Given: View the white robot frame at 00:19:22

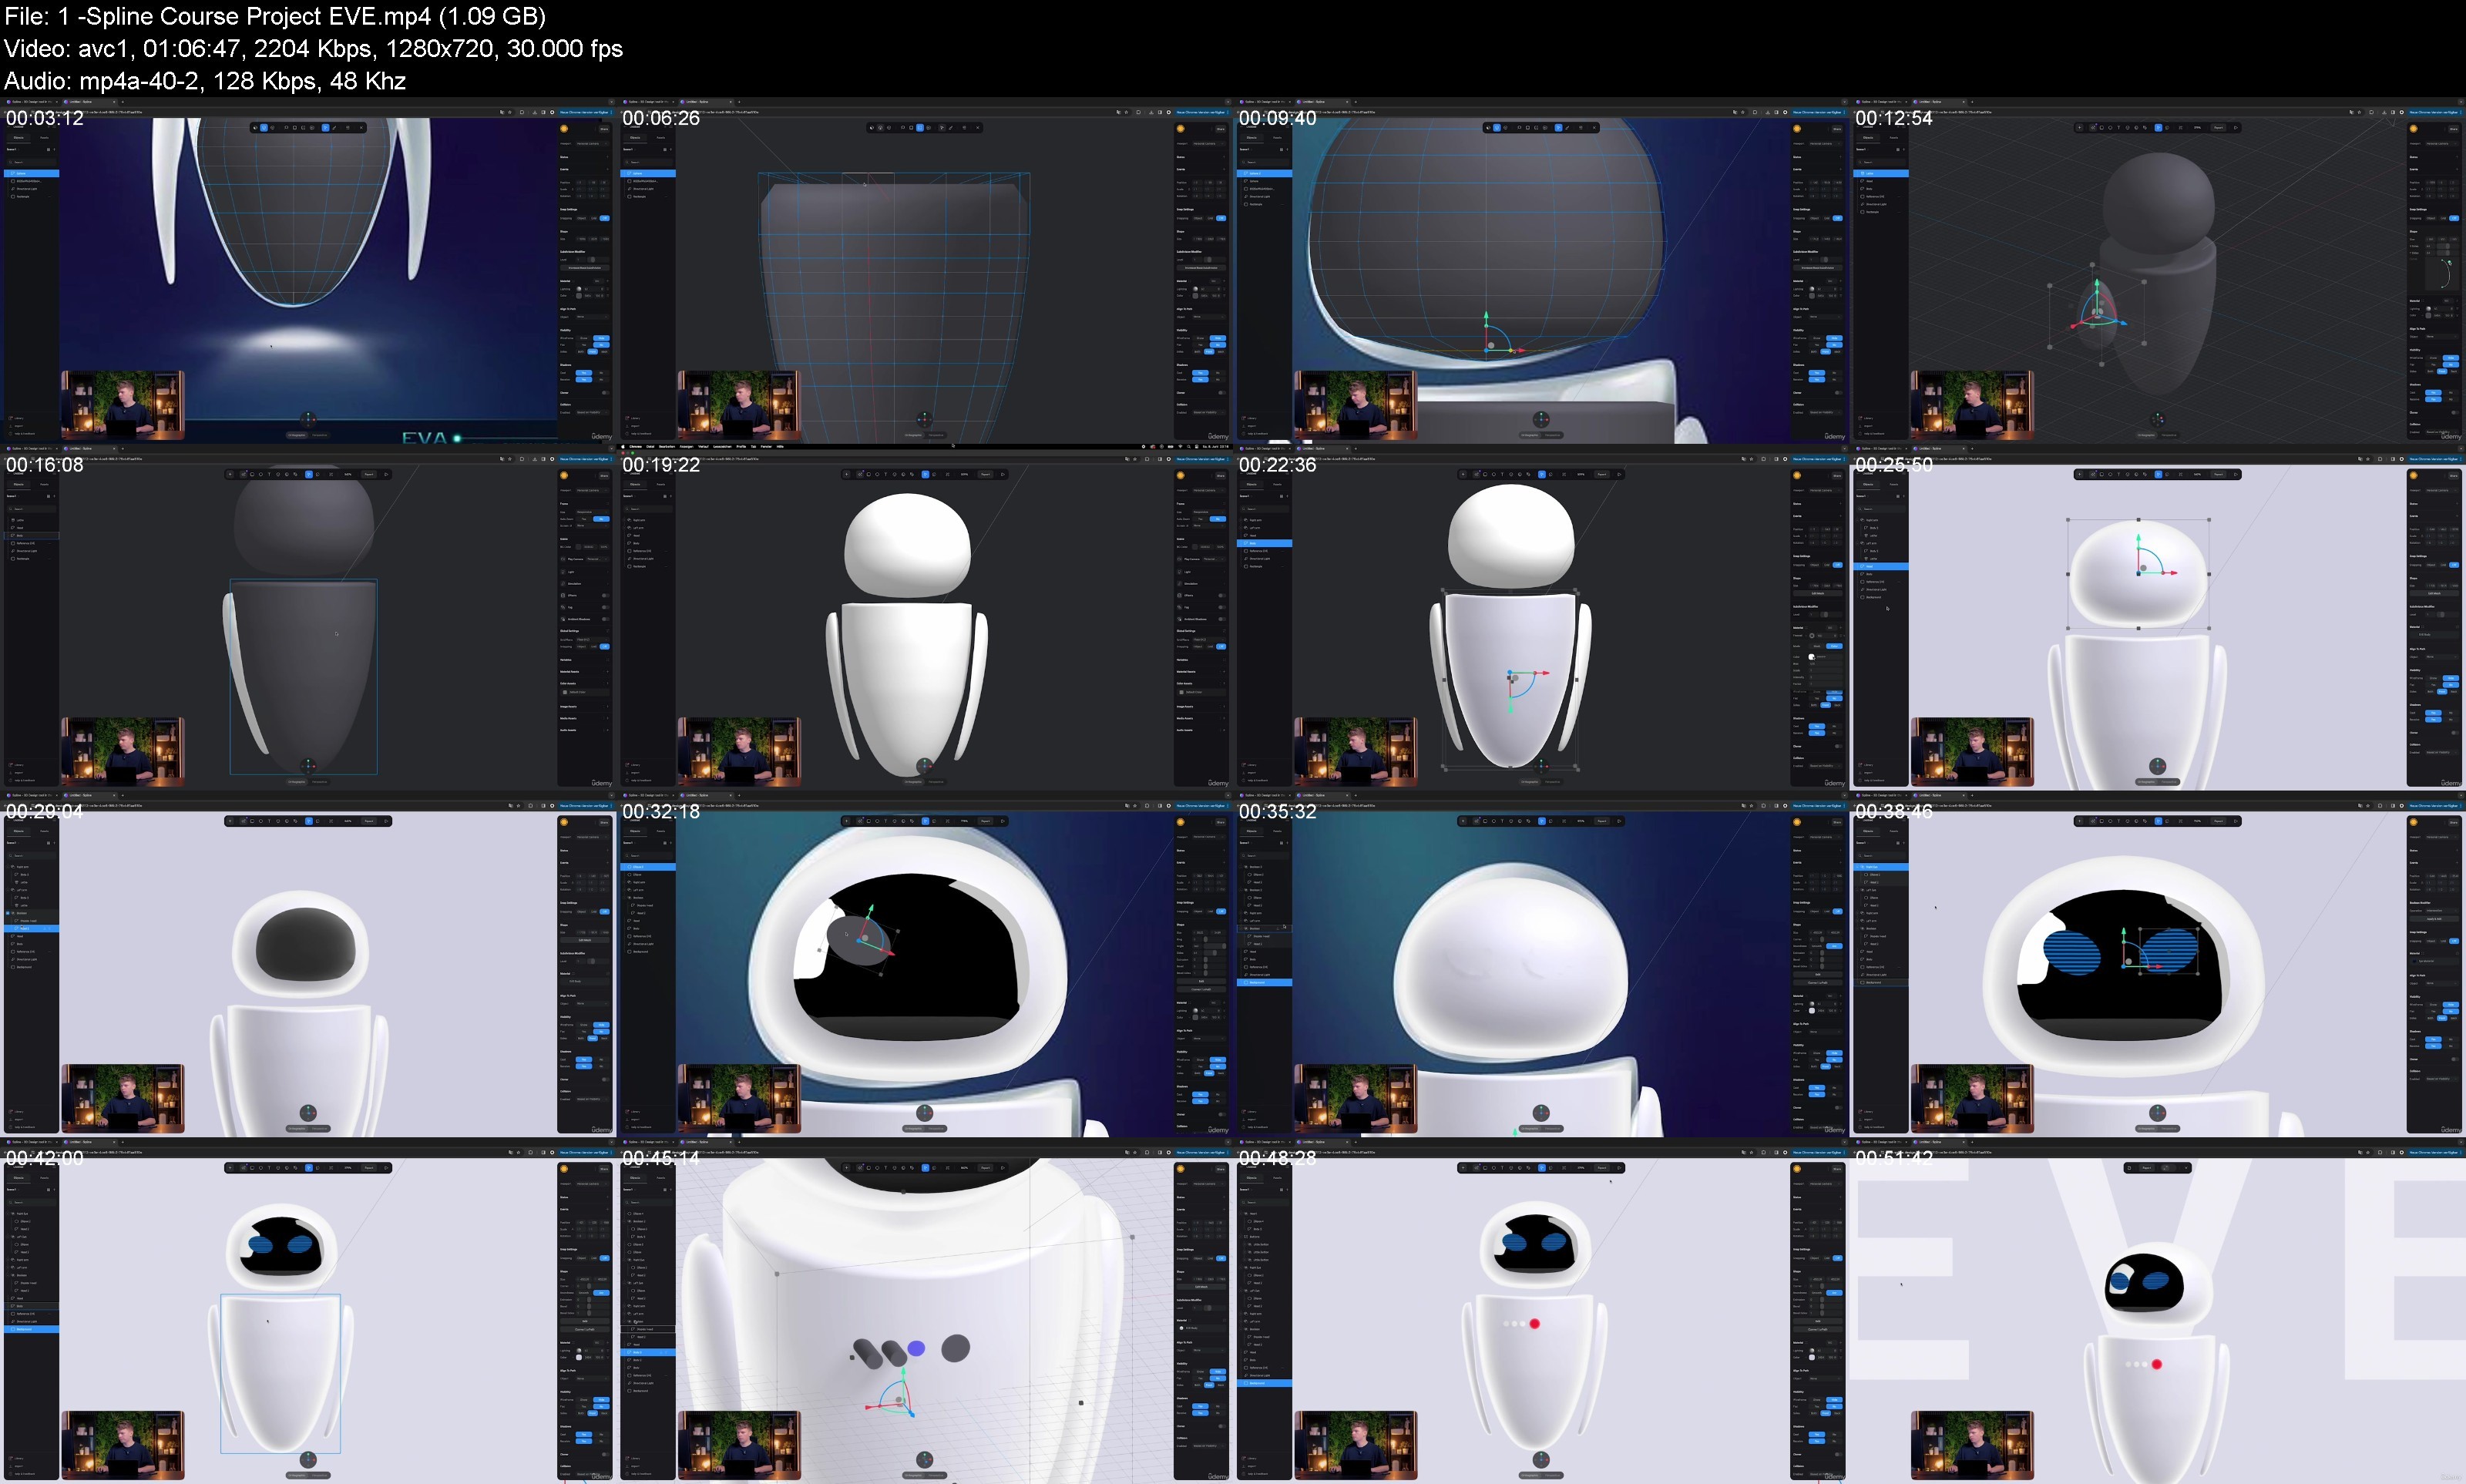Looking at the screenshot, I should [x=924, y=617].
